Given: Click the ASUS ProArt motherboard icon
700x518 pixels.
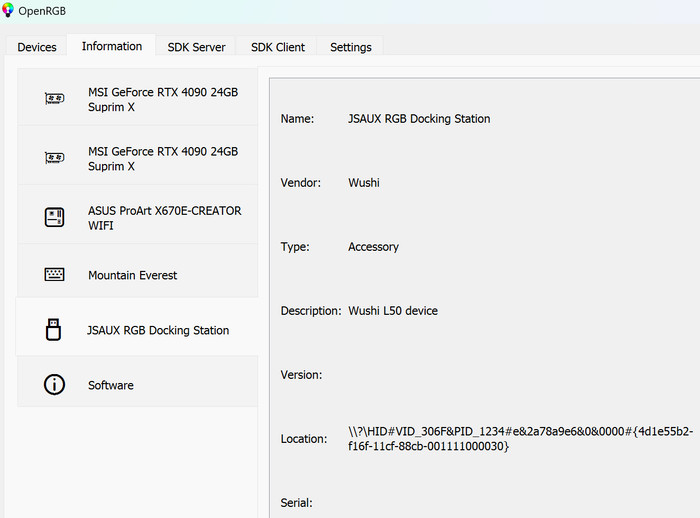Looking at the screenshot, I should [x=54, y=217].
